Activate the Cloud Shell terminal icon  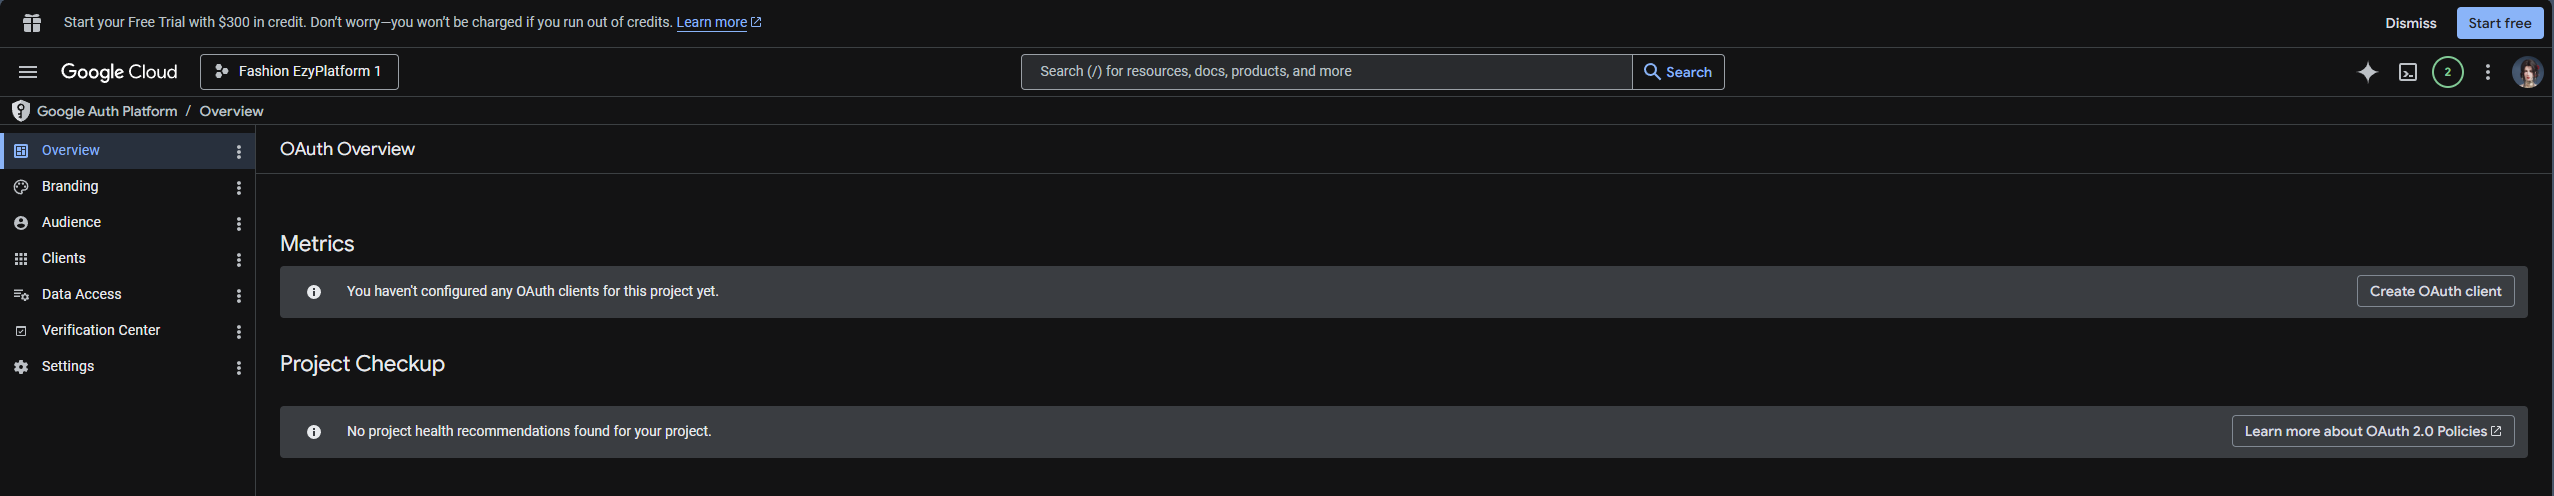tap(2408, 72)
